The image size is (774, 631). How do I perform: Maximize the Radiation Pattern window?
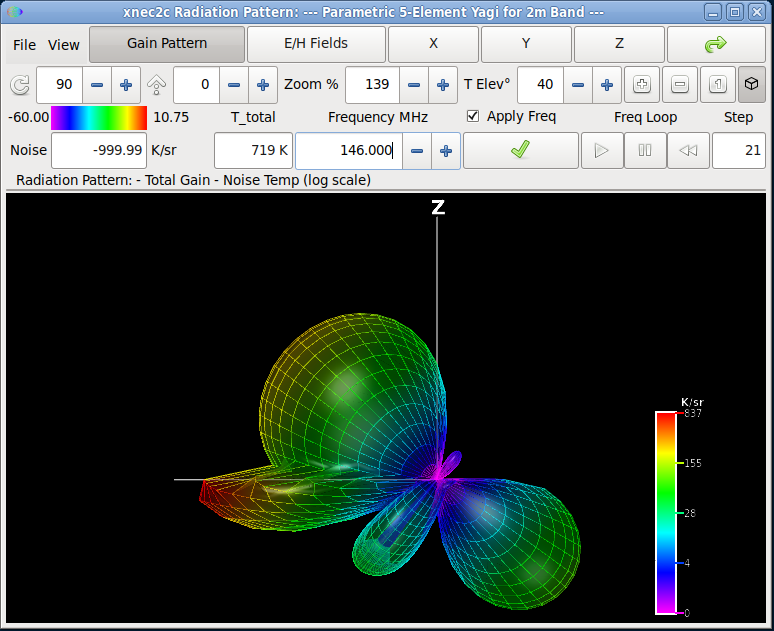click(735, 12)
